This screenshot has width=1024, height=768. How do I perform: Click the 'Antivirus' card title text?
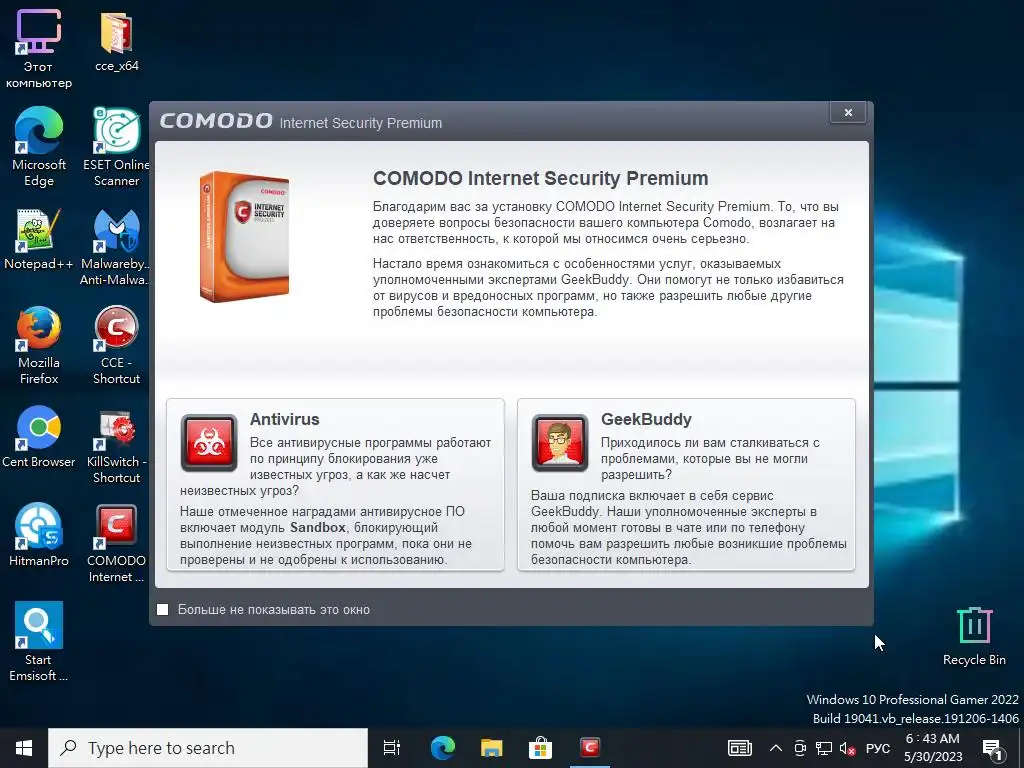(x=284, y=419)
